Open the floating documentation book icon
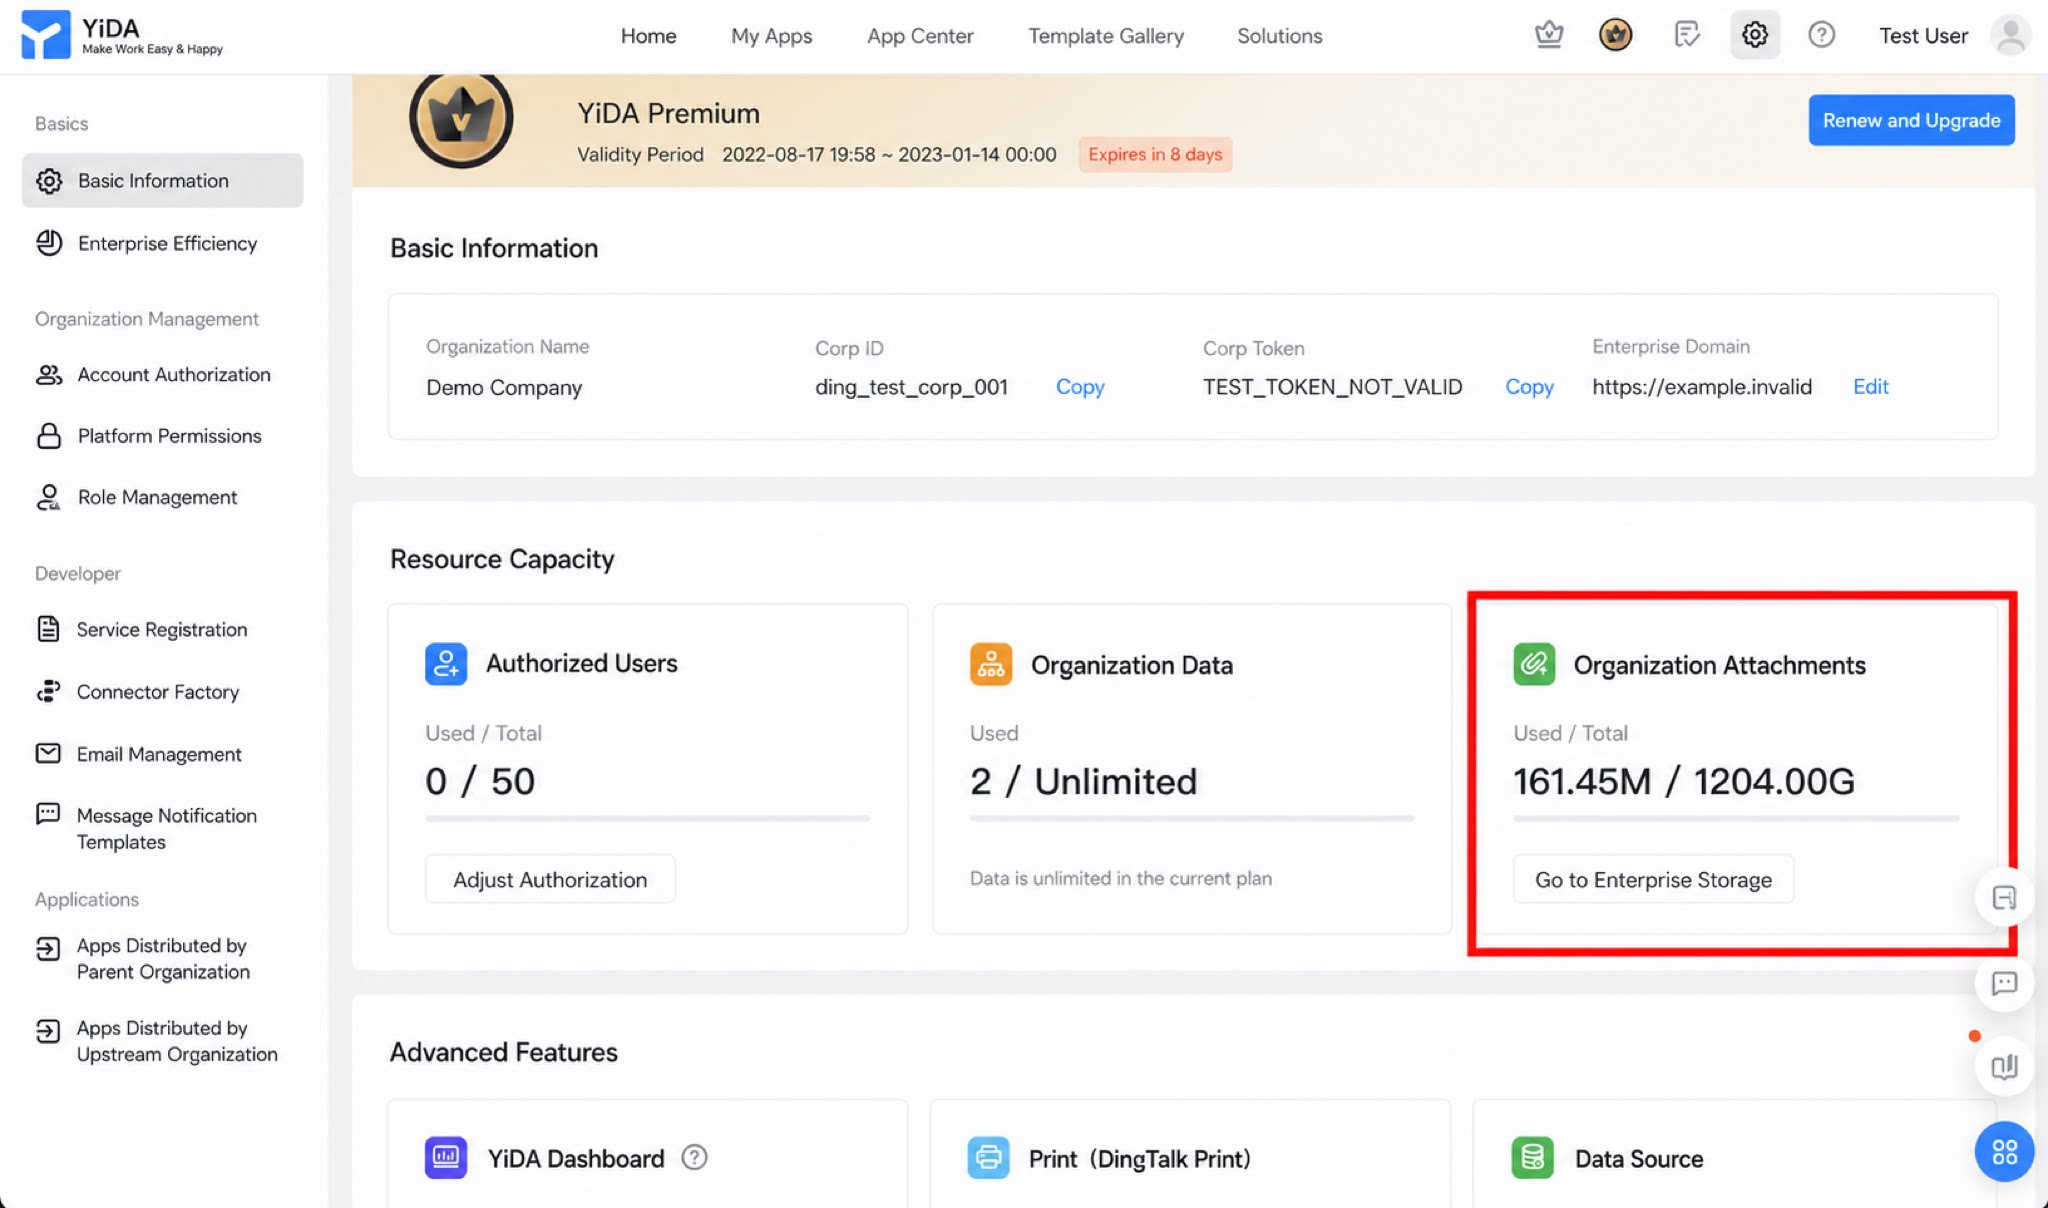The height and width of the screenshot is (1208, 2048). [x=2004, y=1067]
